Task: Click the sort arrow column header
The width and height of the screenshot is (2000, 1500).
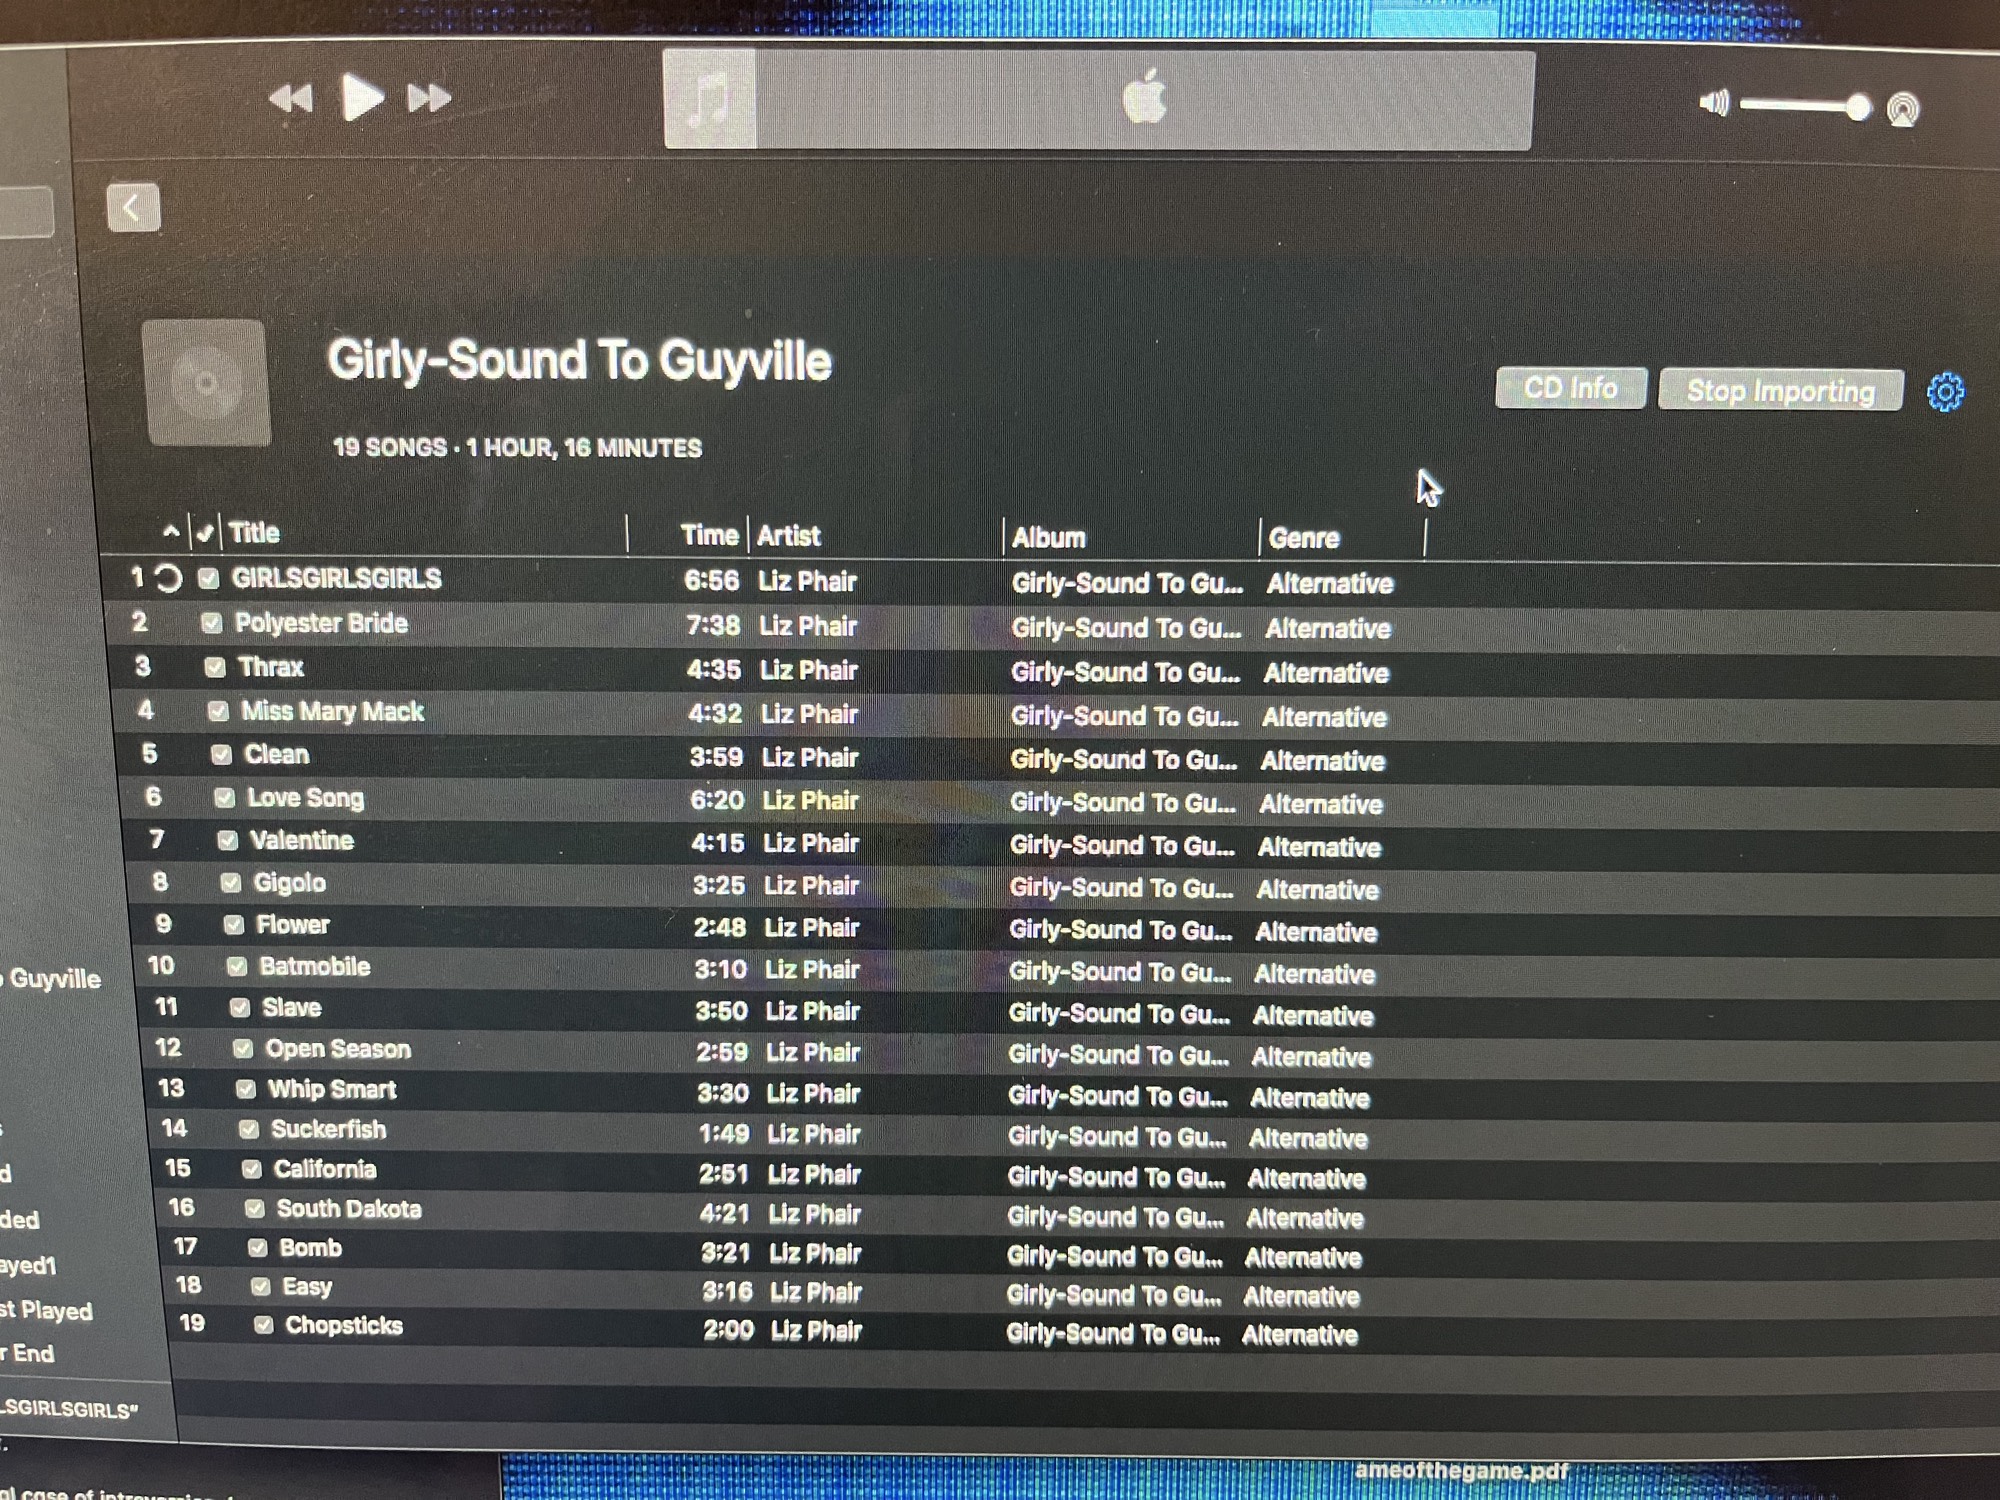Action: point(171,532)
